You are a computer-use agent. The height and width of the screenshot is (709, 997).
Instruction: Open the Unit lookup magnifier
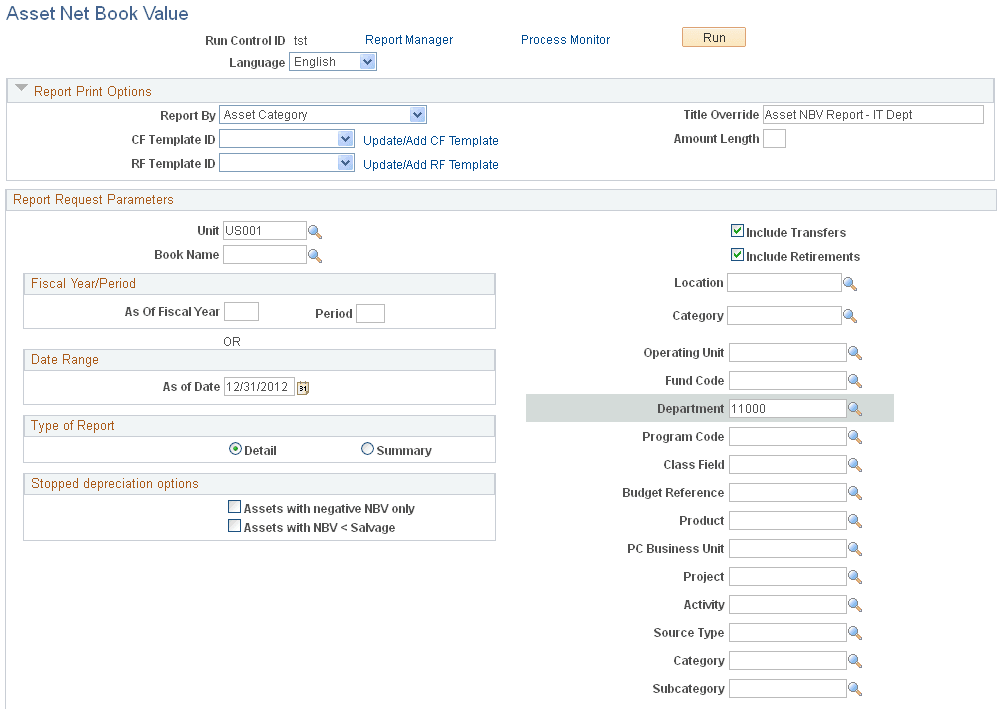pyautogui.click(x=315, y=230)
